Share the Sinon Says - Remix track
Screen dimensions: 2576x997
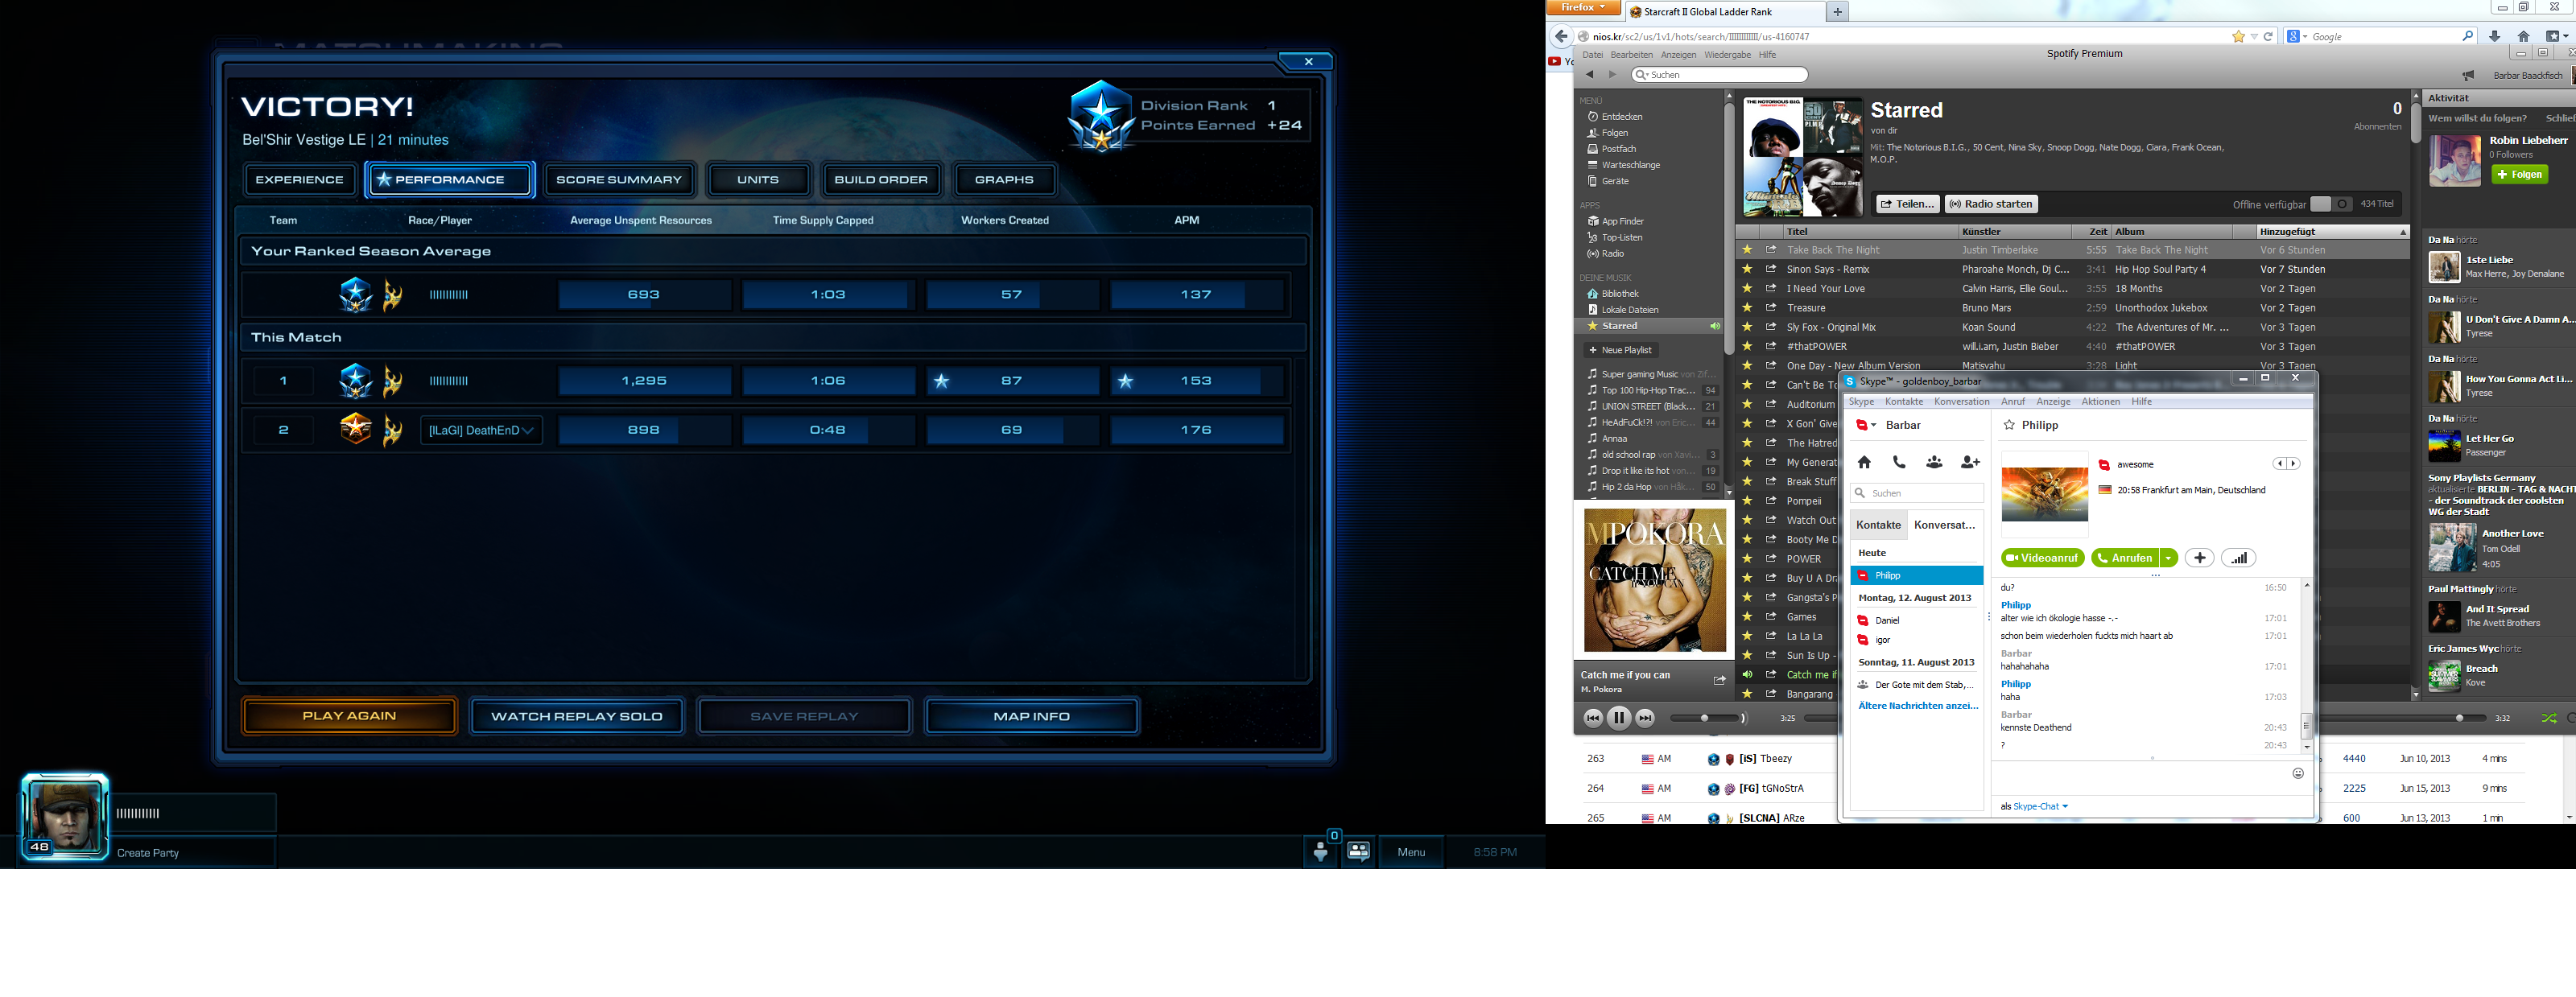1770,269
